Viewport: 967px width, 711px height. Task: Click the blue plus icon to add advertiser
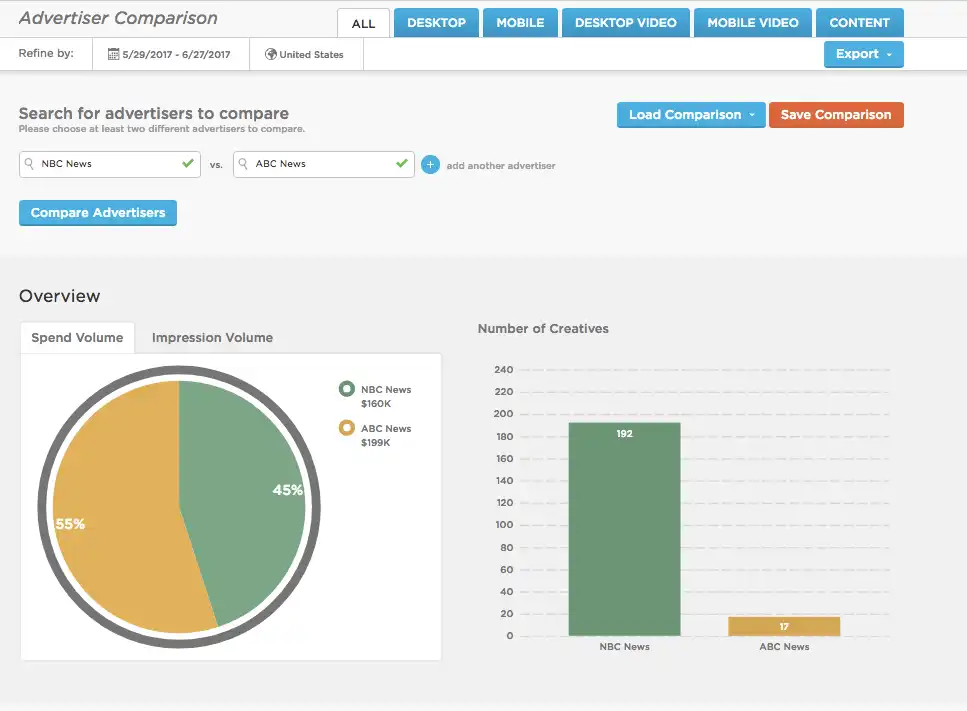[431, 164]
